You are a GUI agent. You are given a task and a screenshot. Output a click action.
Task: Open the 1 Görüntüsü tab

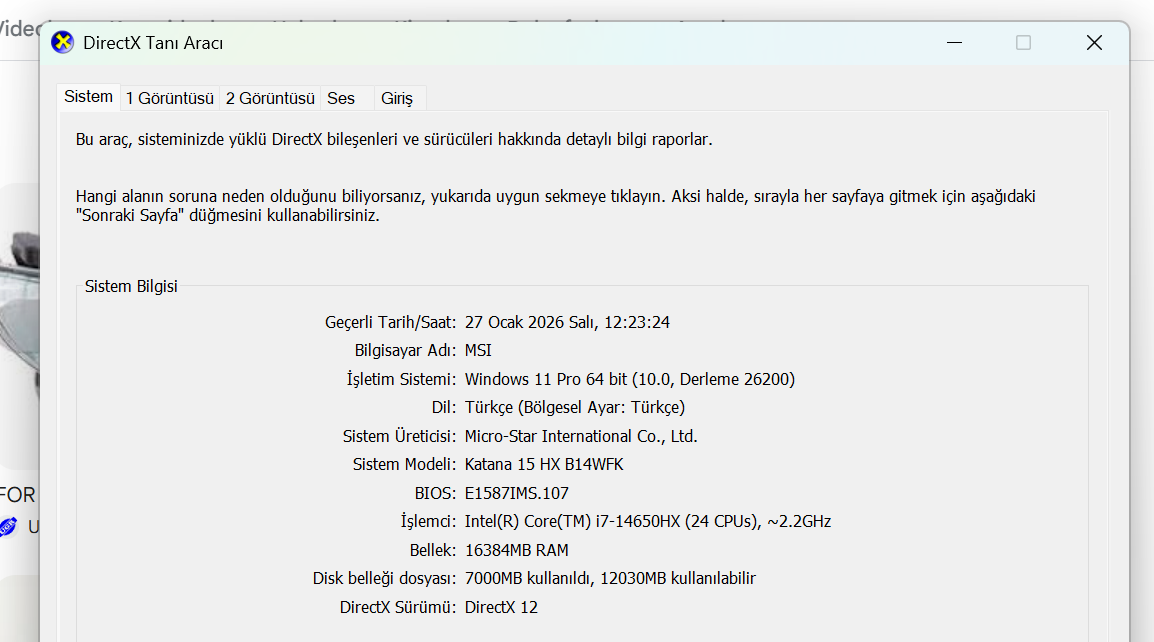click(170, 99)
